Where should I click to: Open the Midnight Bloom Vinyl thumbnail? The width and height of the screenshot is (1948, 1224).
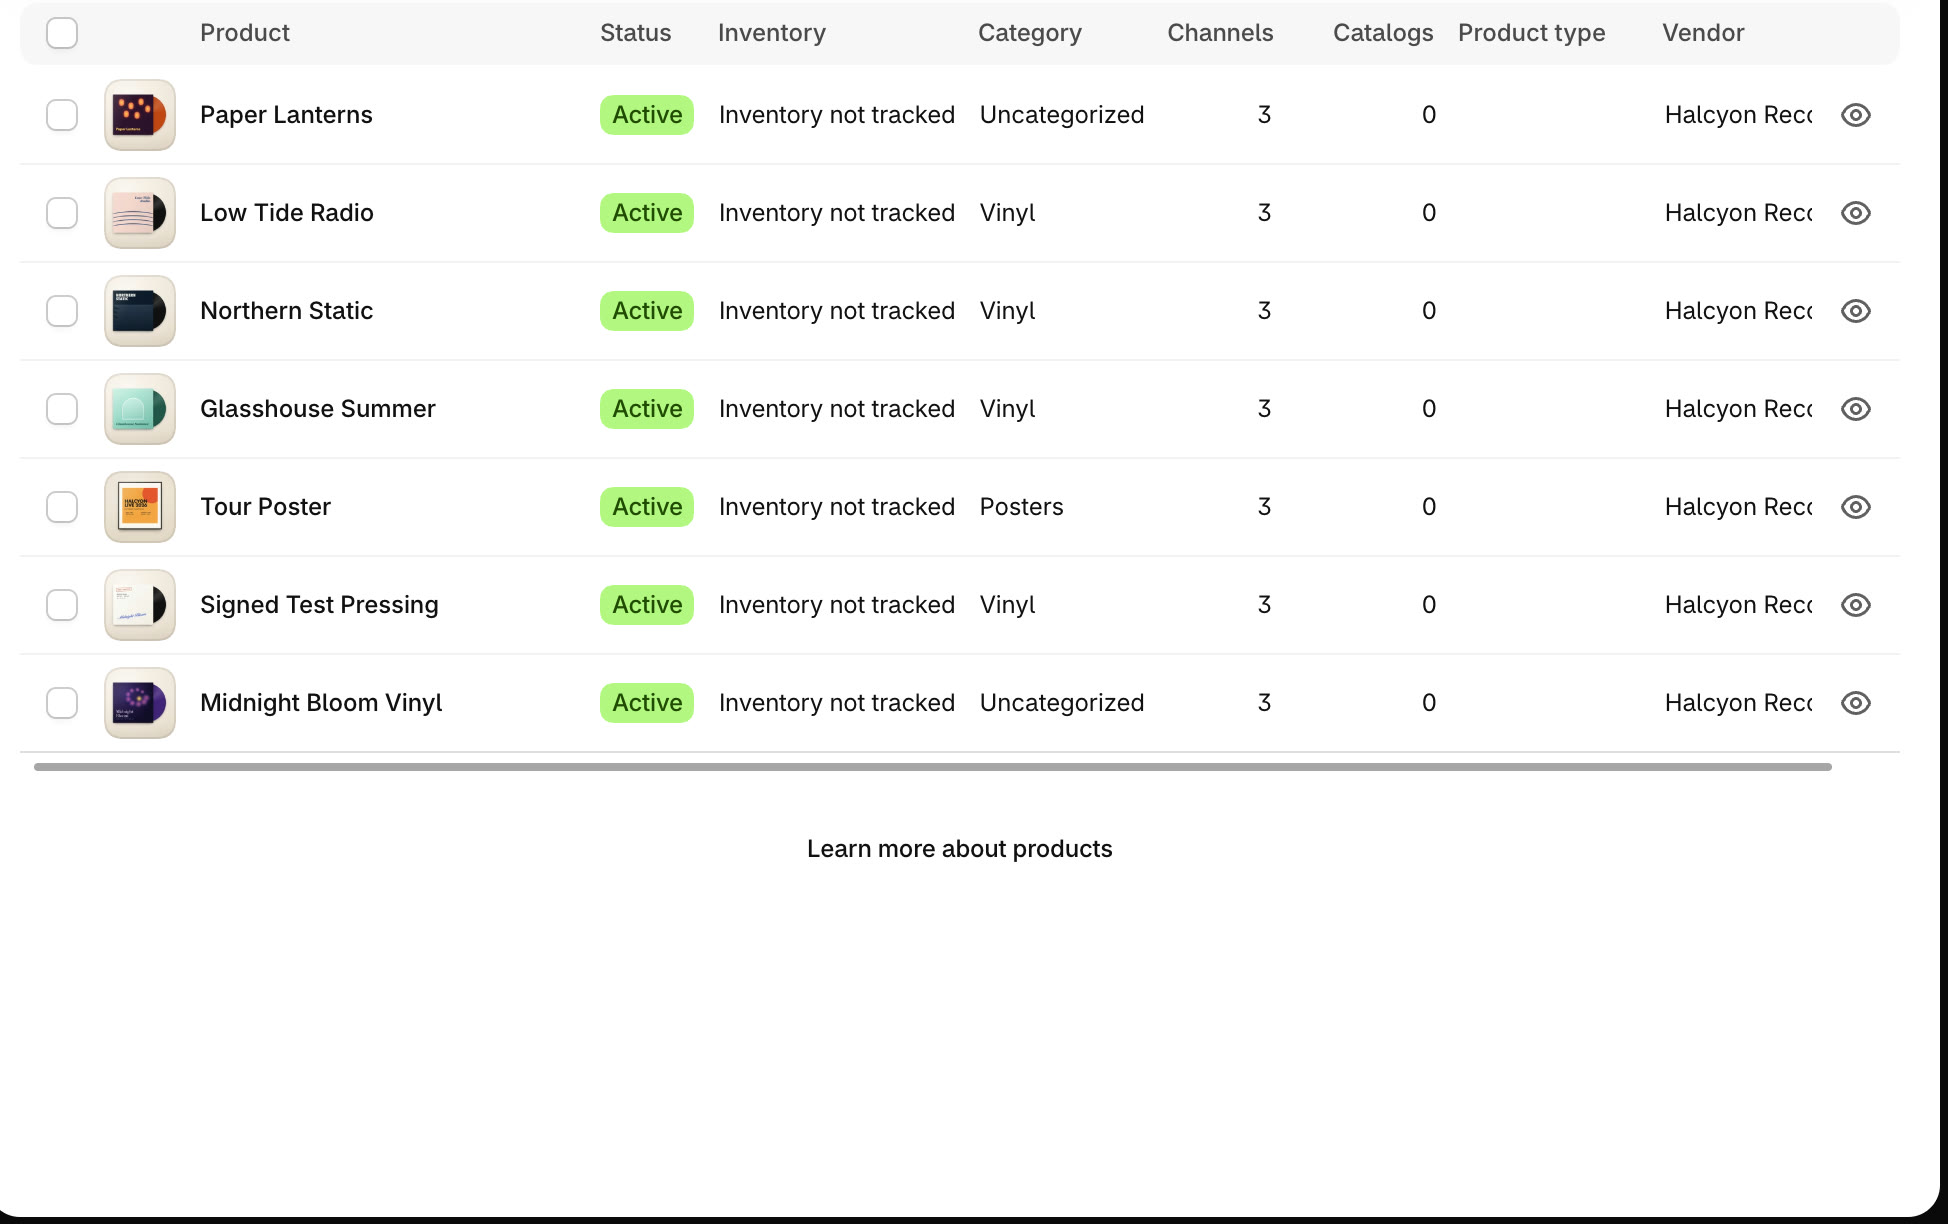pos(140,703)
